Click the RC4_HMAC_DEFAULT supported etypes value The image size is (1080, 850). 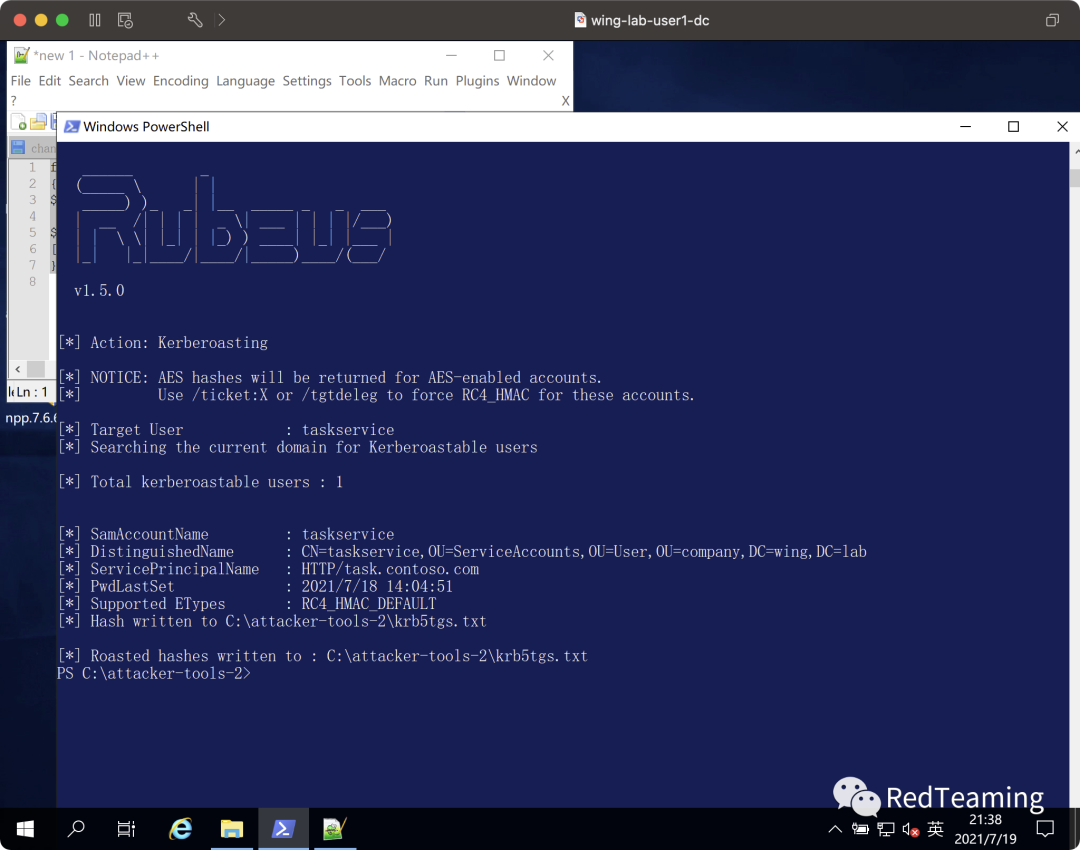pos(368,604)
